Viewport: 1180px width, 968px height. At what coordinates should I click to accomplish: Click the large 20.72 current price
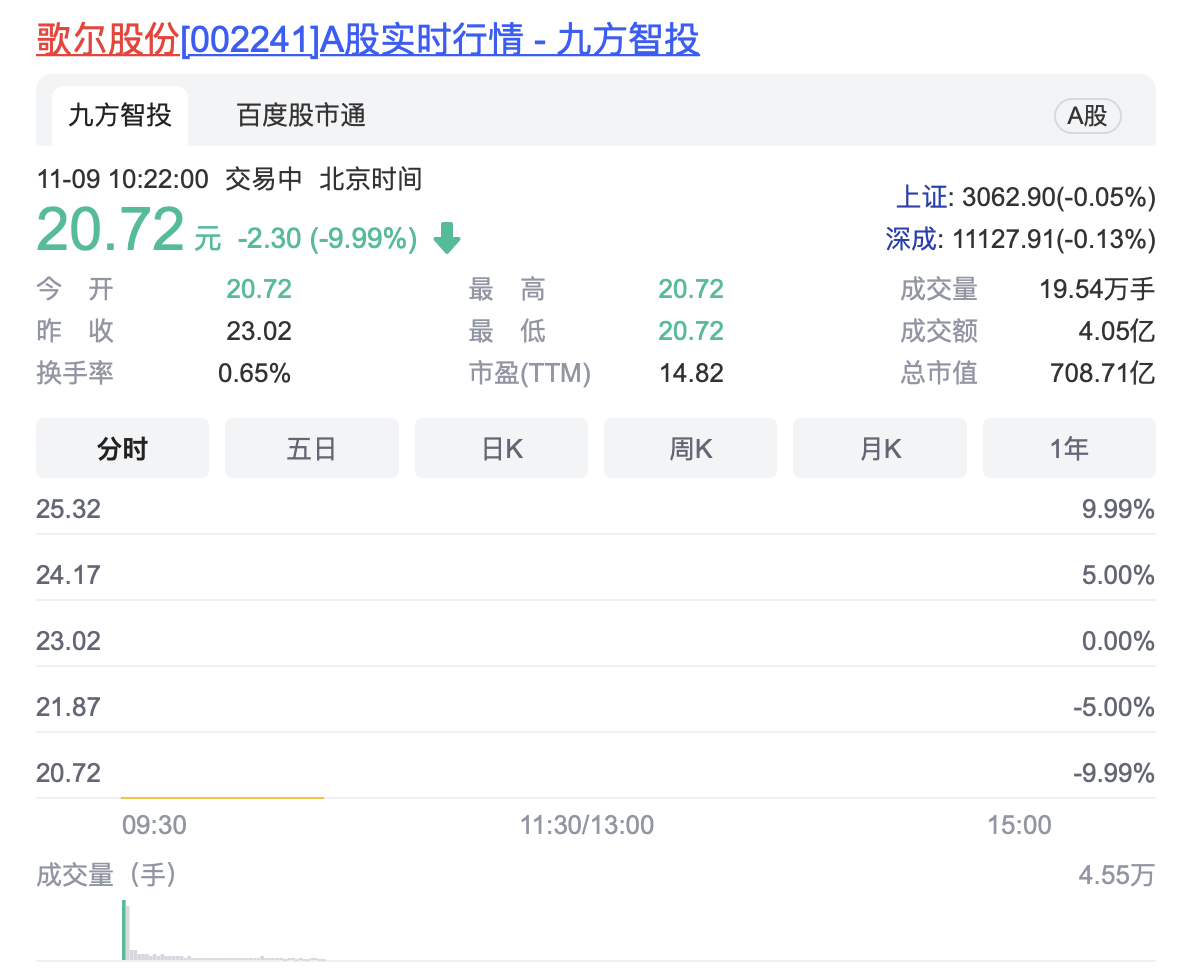pyautogui.click(x=110, y=229)
